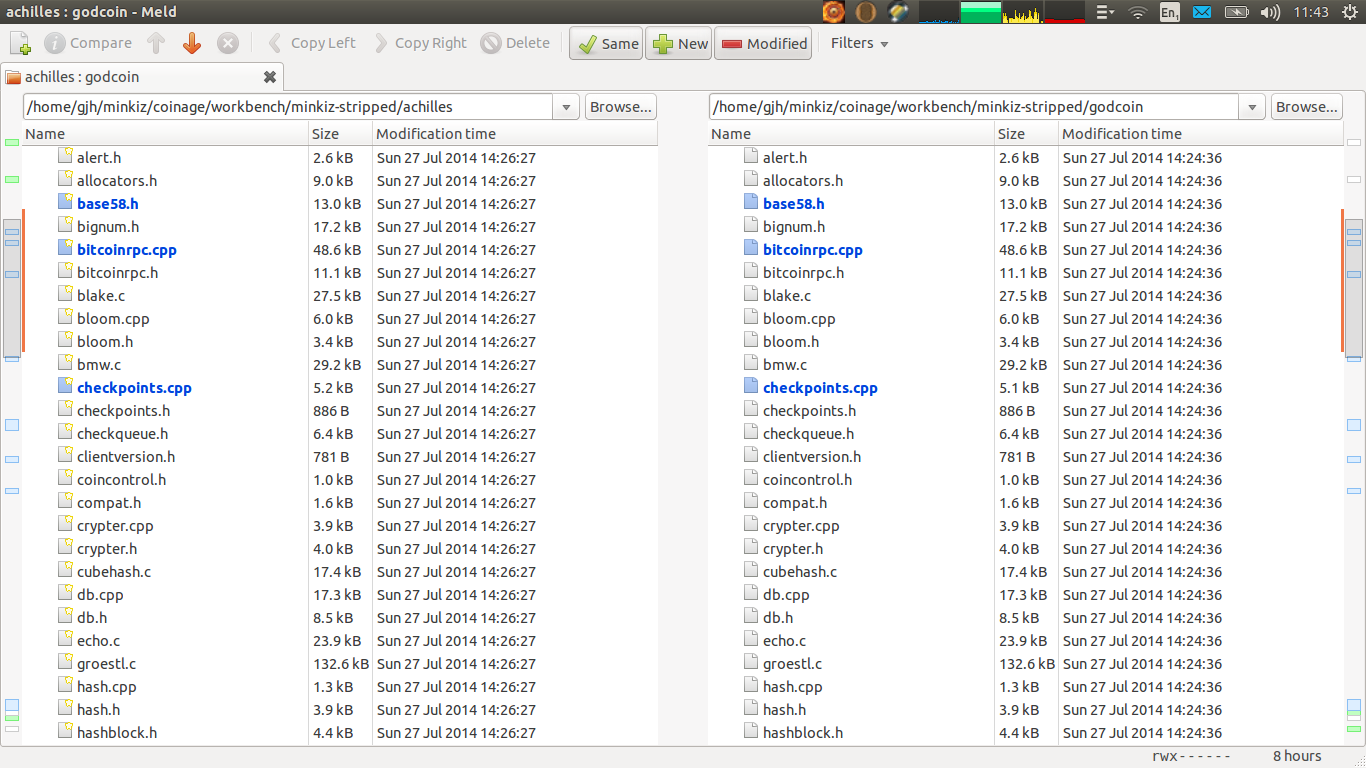Open the Wi-Fi network indicator

coord(1137,12)
